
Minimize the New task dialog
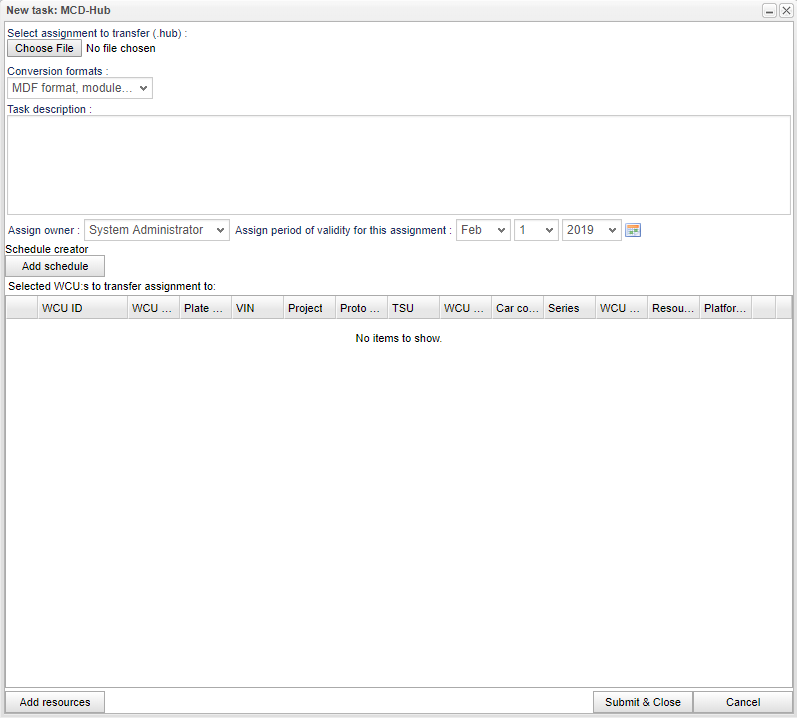click(x=770, y=10)
